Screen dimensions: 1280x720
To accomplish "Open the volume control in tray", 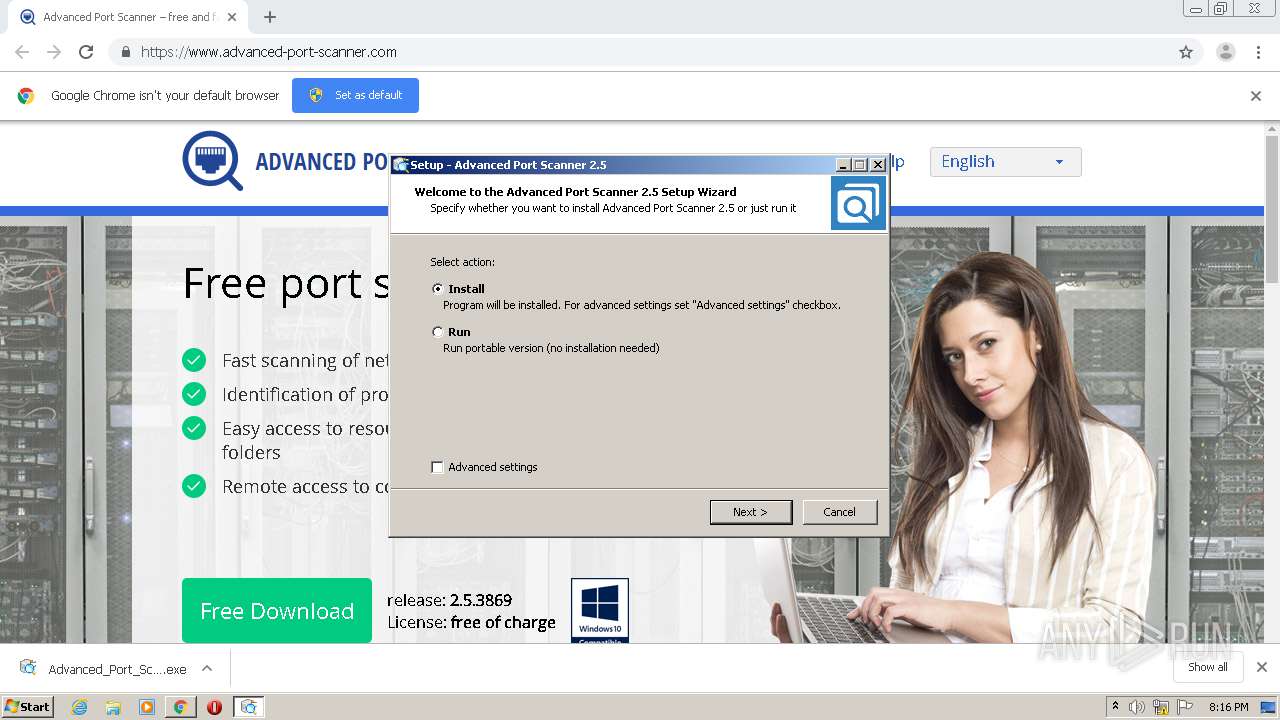I will [x=1137, y=707].
